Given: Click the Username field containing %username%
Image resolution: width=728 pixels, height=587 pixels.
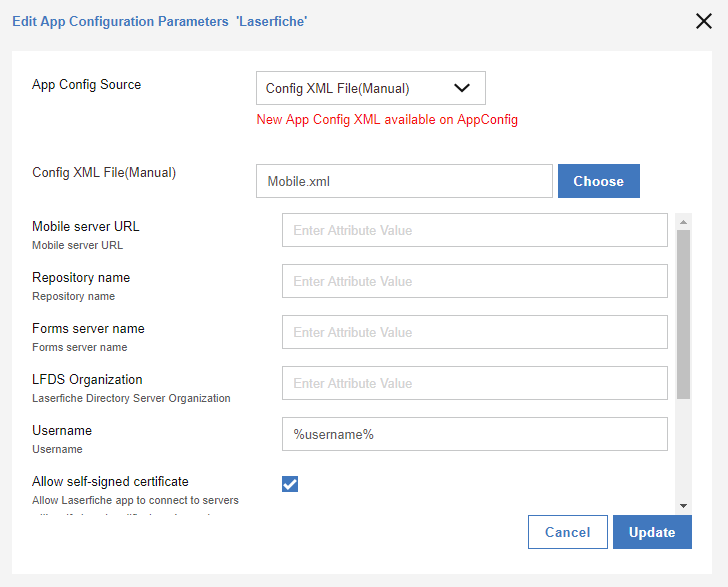Looking at the screenshot, I should tap(474, 434).
